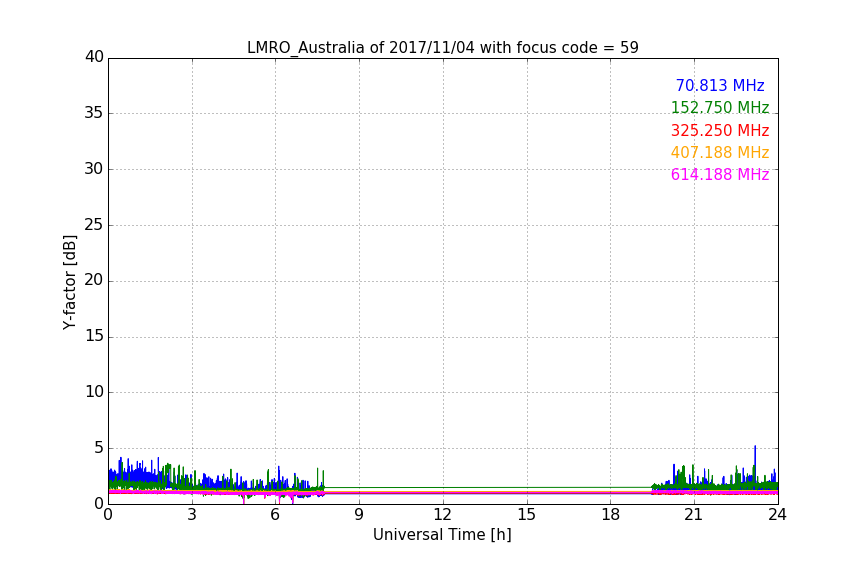Select the orange 407.188 MHz legend label
864x576 pixels.
pyautogui.click(x=720, y=152)
